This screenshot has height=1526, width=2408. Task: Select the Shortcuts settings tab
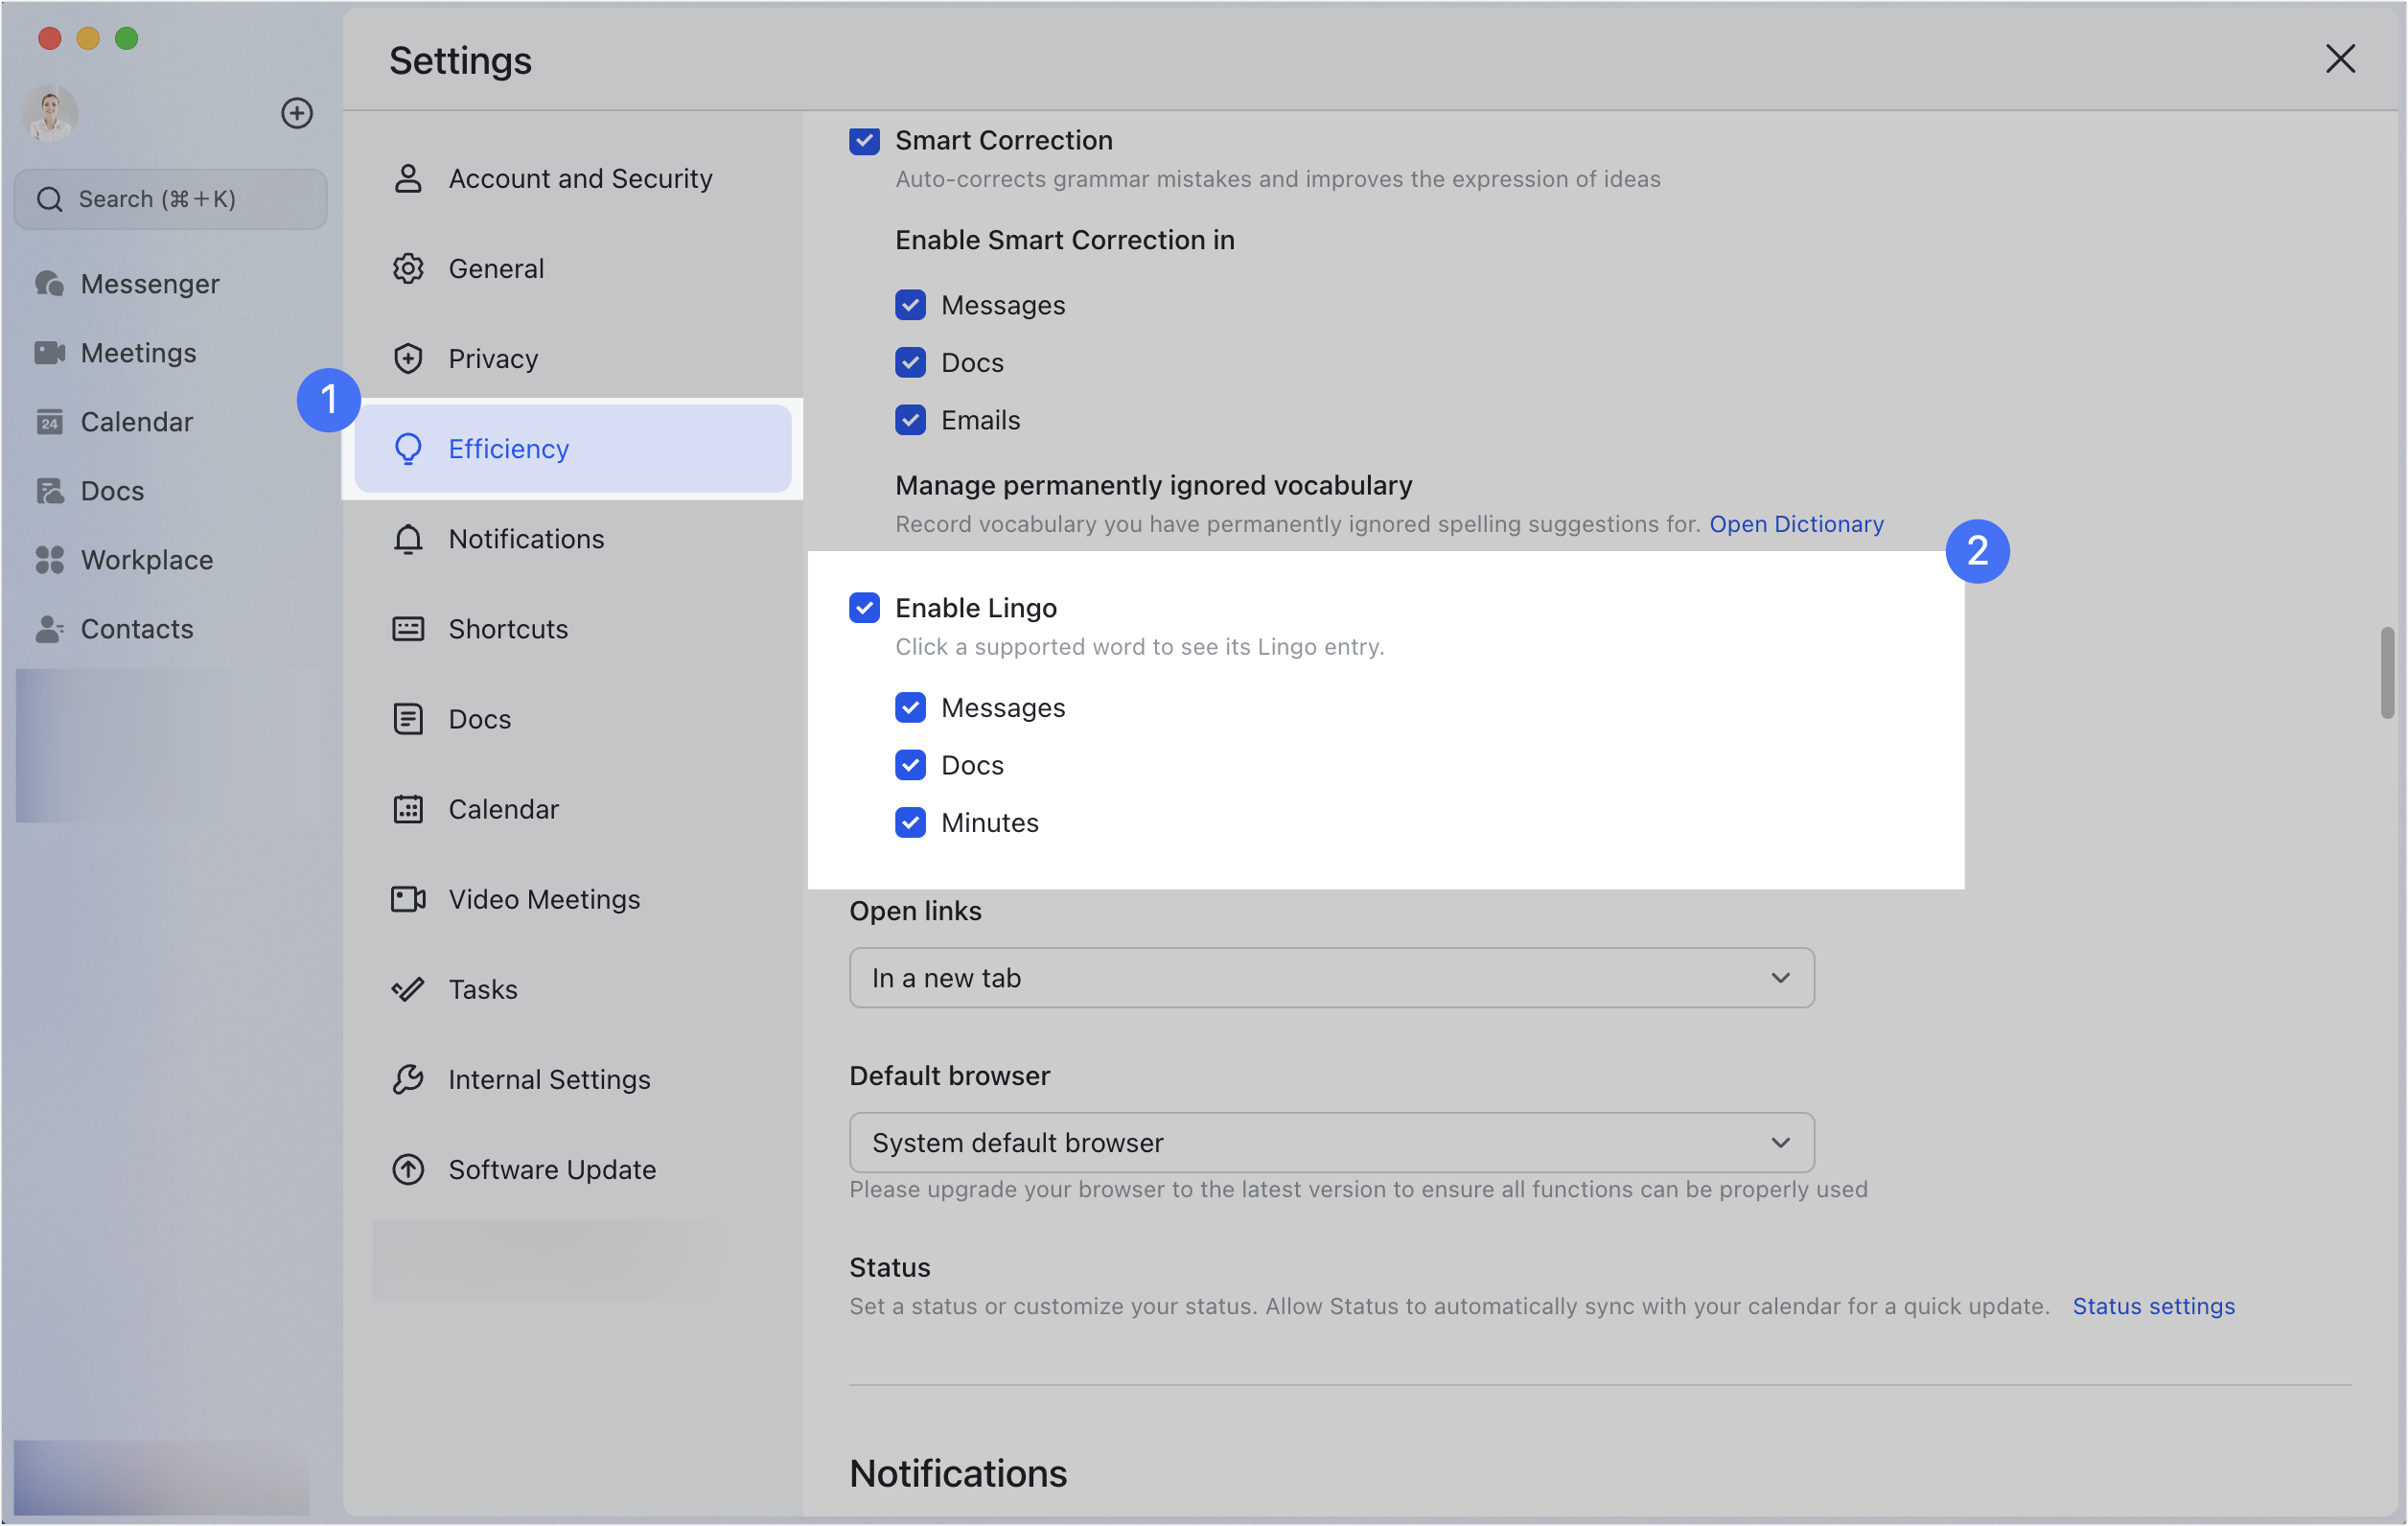point(508,629)
